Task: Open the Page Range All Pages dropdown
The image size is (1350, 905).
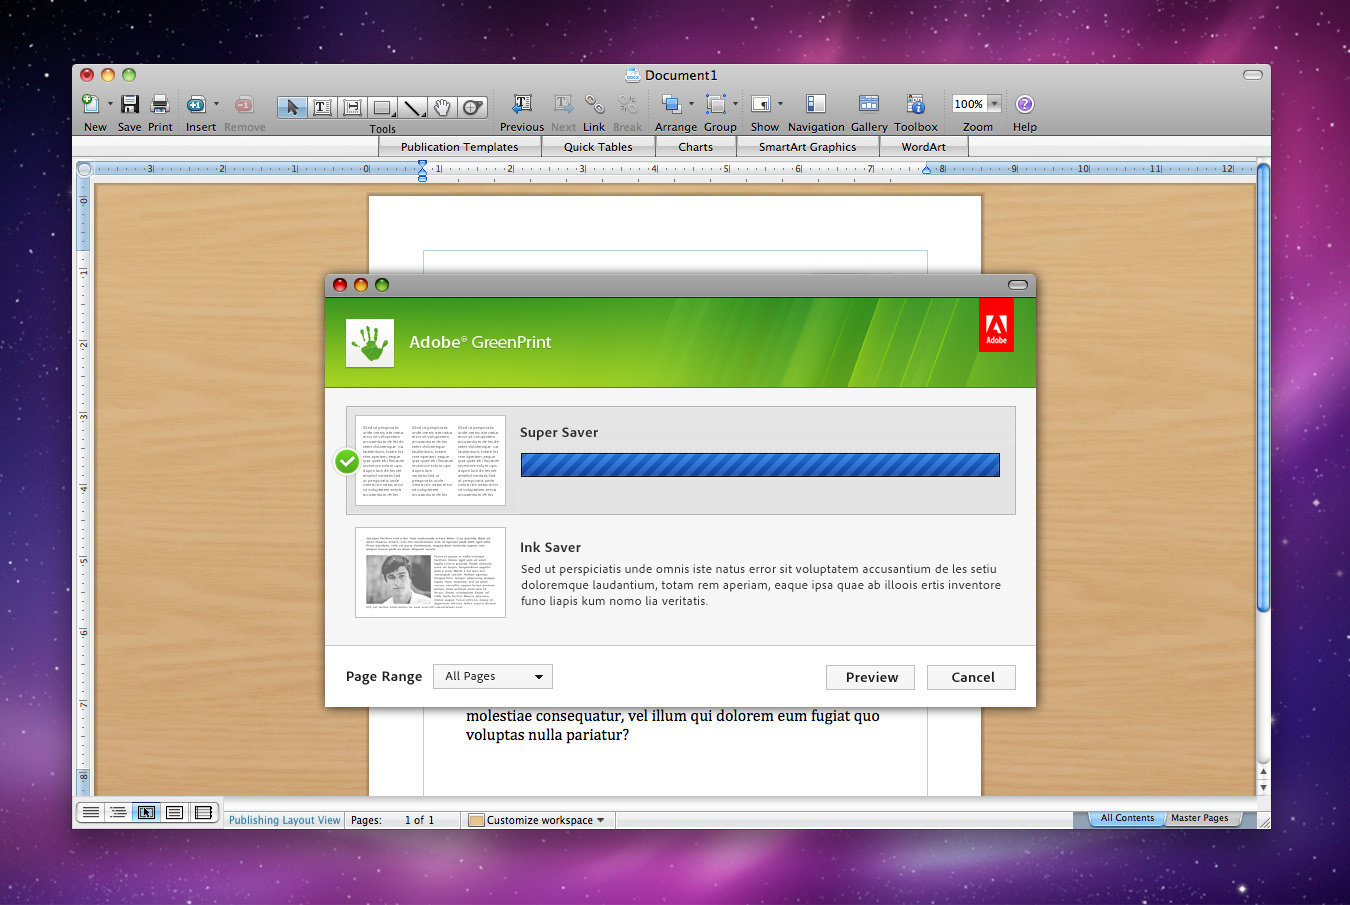Action: (x=493, y=676)
